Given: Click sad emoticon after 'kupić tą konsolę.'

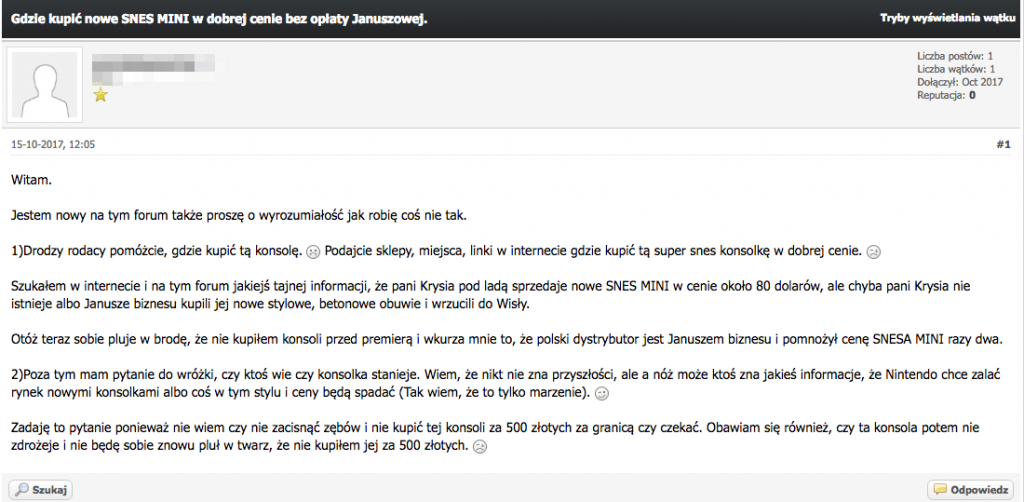Looking at the screenshot, I should [313, 251].
